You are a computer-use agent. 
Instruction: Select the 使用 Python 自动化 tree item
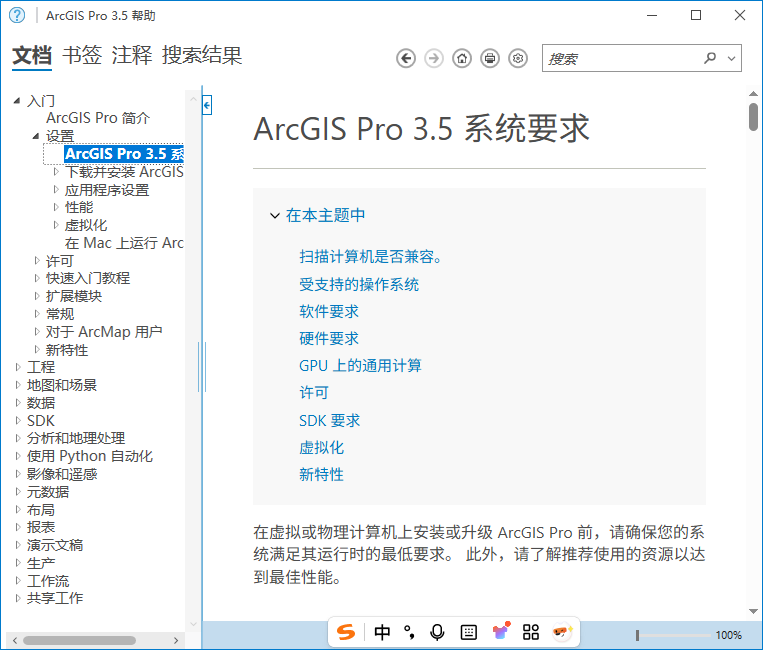point(90,456)
